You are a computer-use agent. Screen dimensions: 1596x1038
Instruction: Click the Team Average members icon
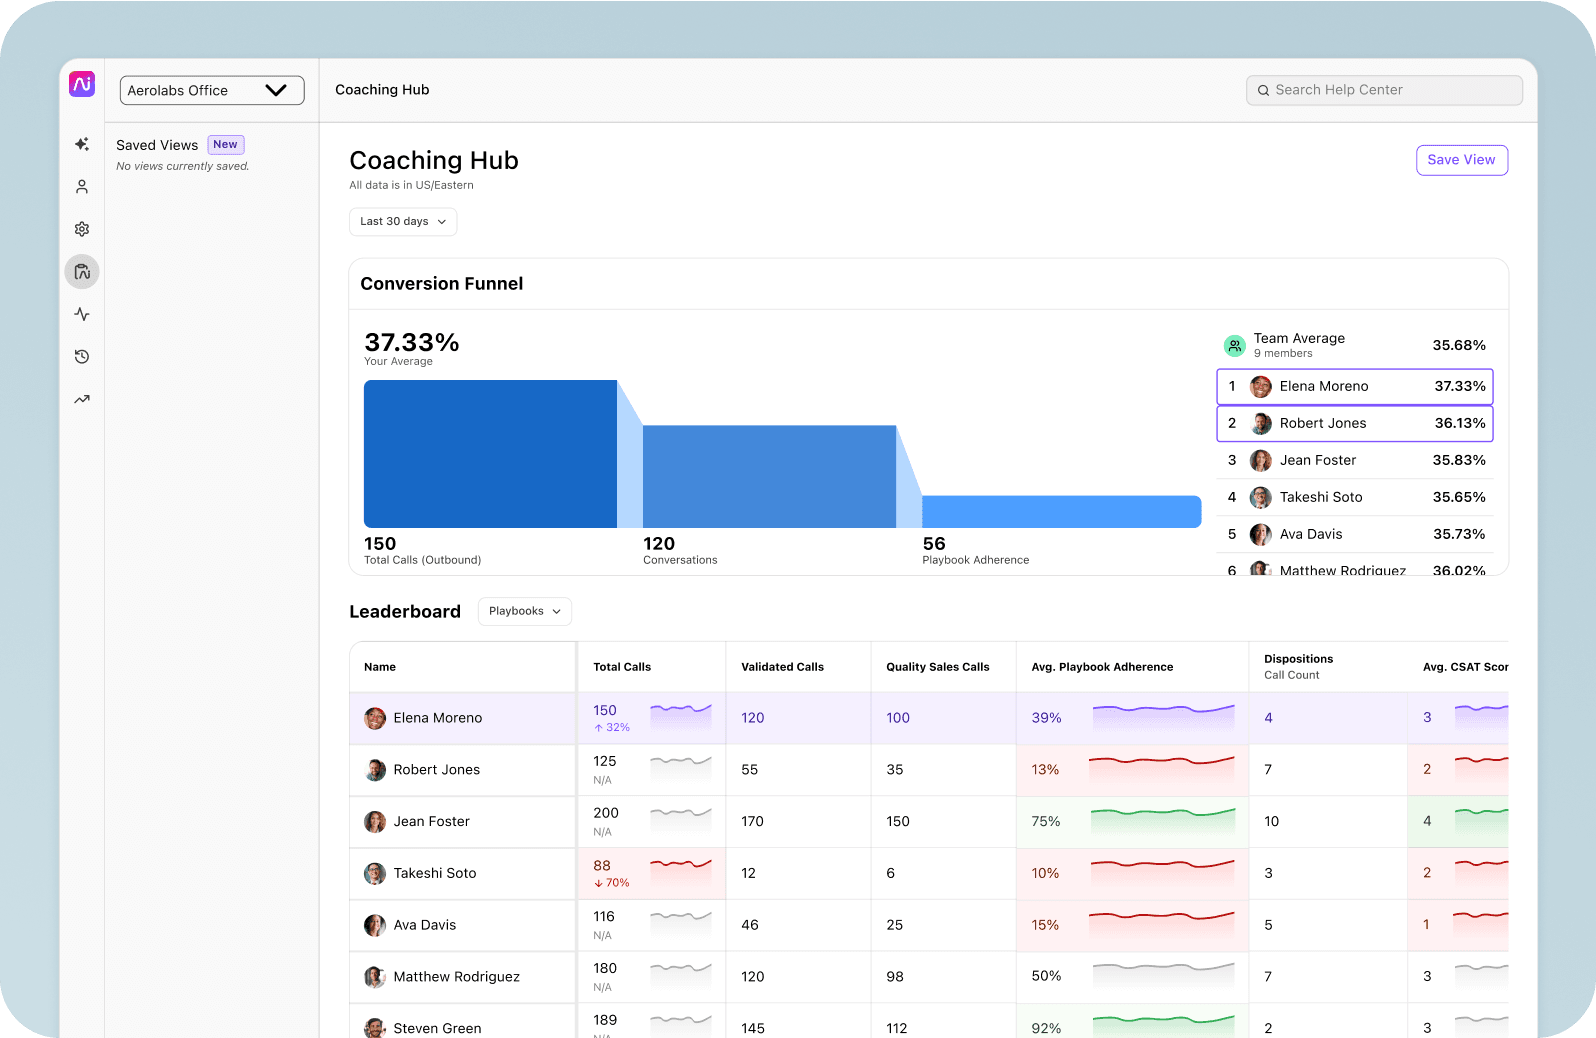click(1235, 346)
